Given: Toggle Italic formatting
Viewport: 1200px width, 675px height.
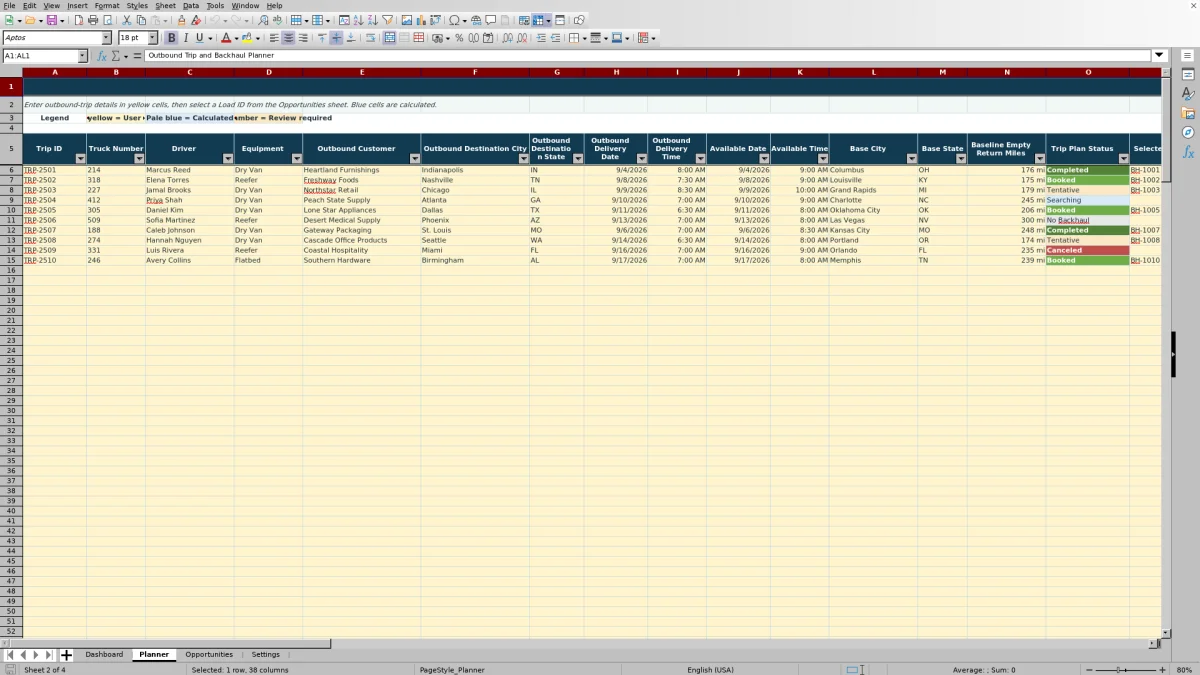Looking at the screenshot, I should [x=186, y=38].
